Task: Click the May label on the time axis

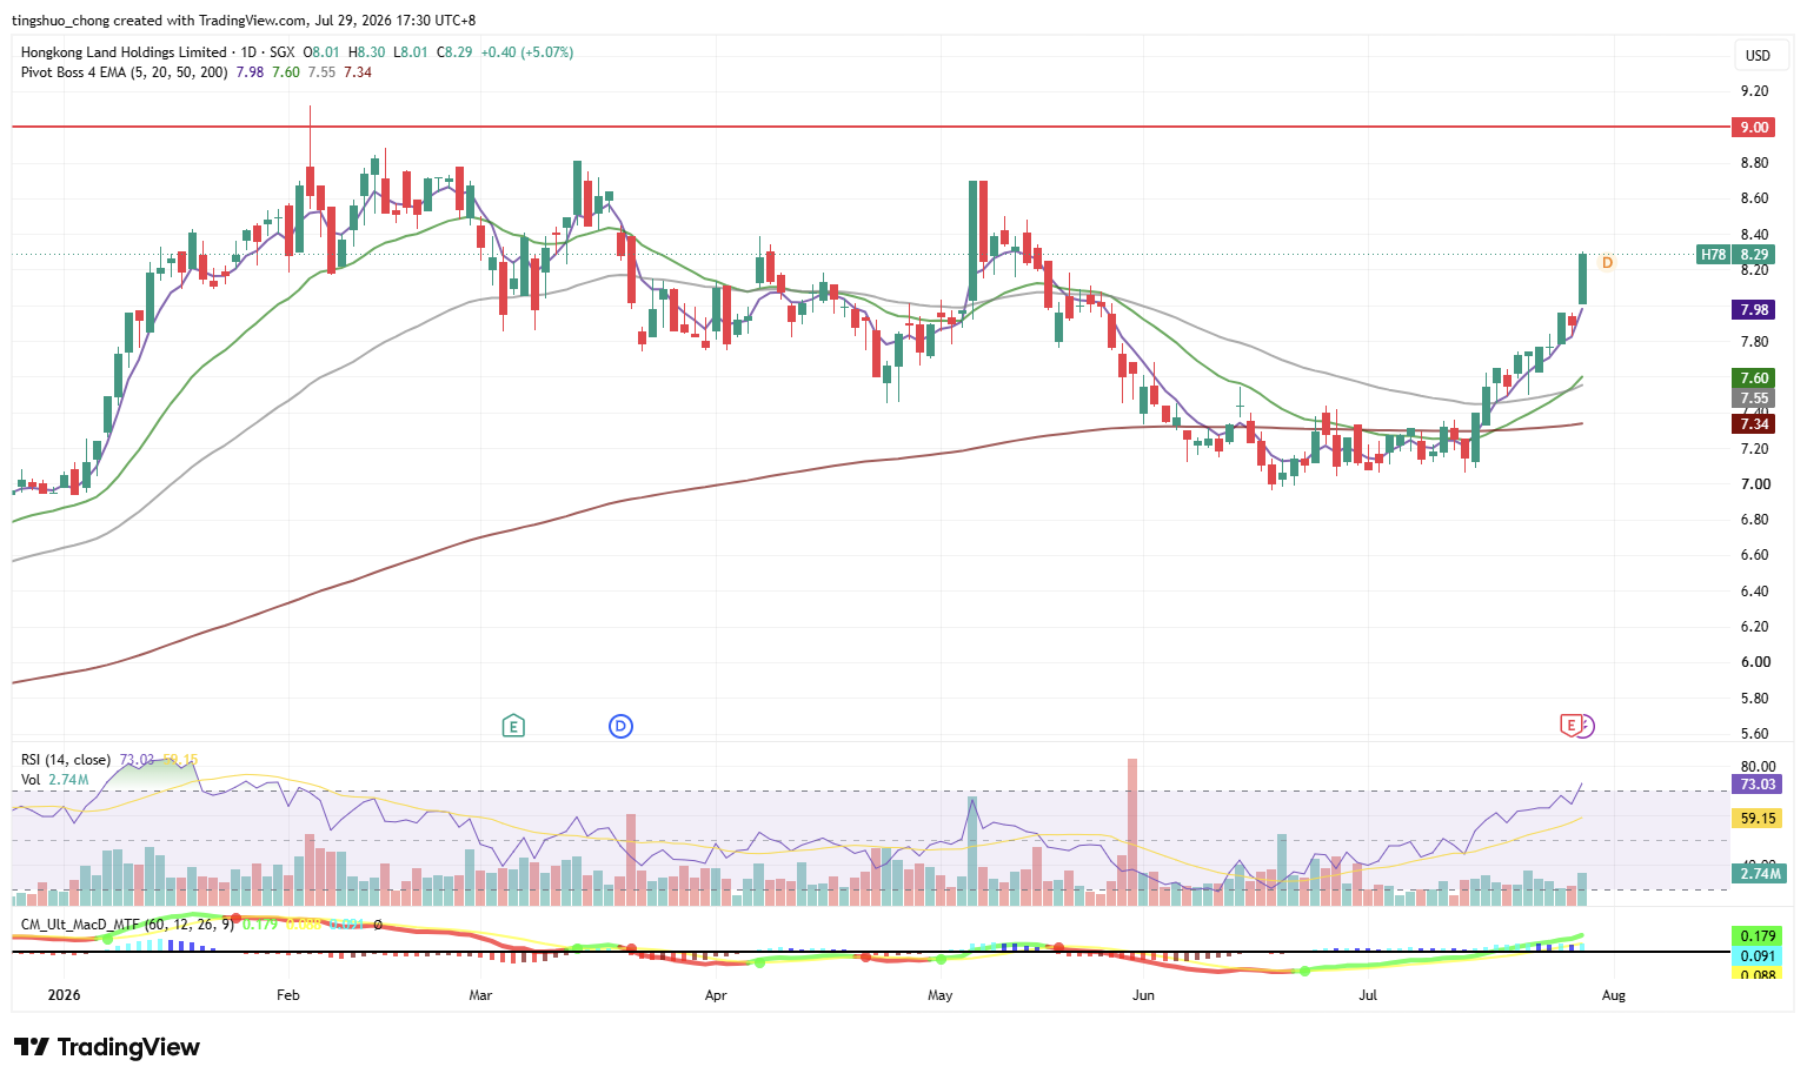Action: click(x=940, y=995)
